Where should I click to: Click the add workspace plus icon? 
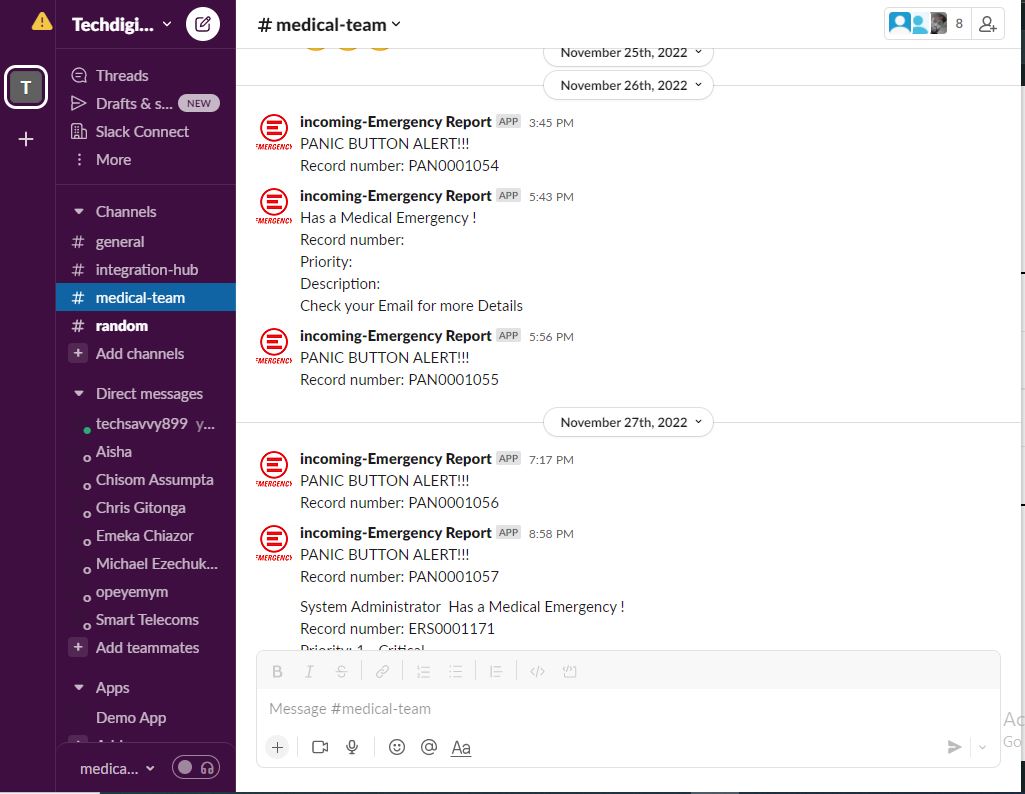[26, 139]
